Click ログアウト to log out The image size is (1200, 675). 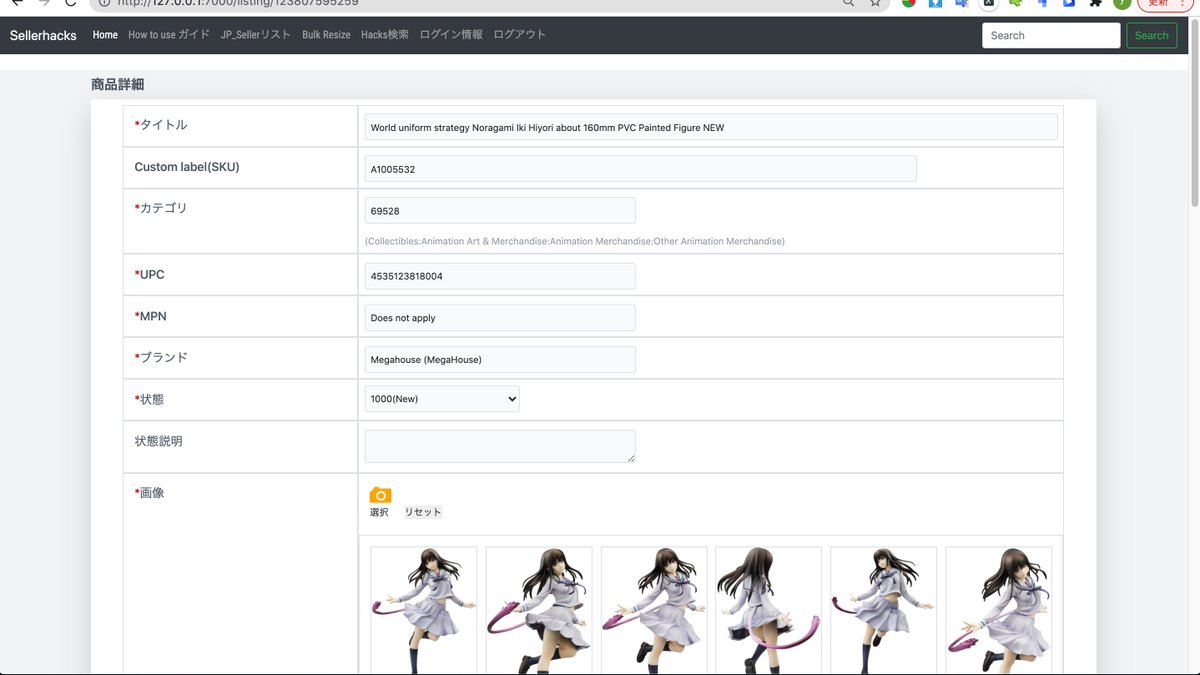520,35
